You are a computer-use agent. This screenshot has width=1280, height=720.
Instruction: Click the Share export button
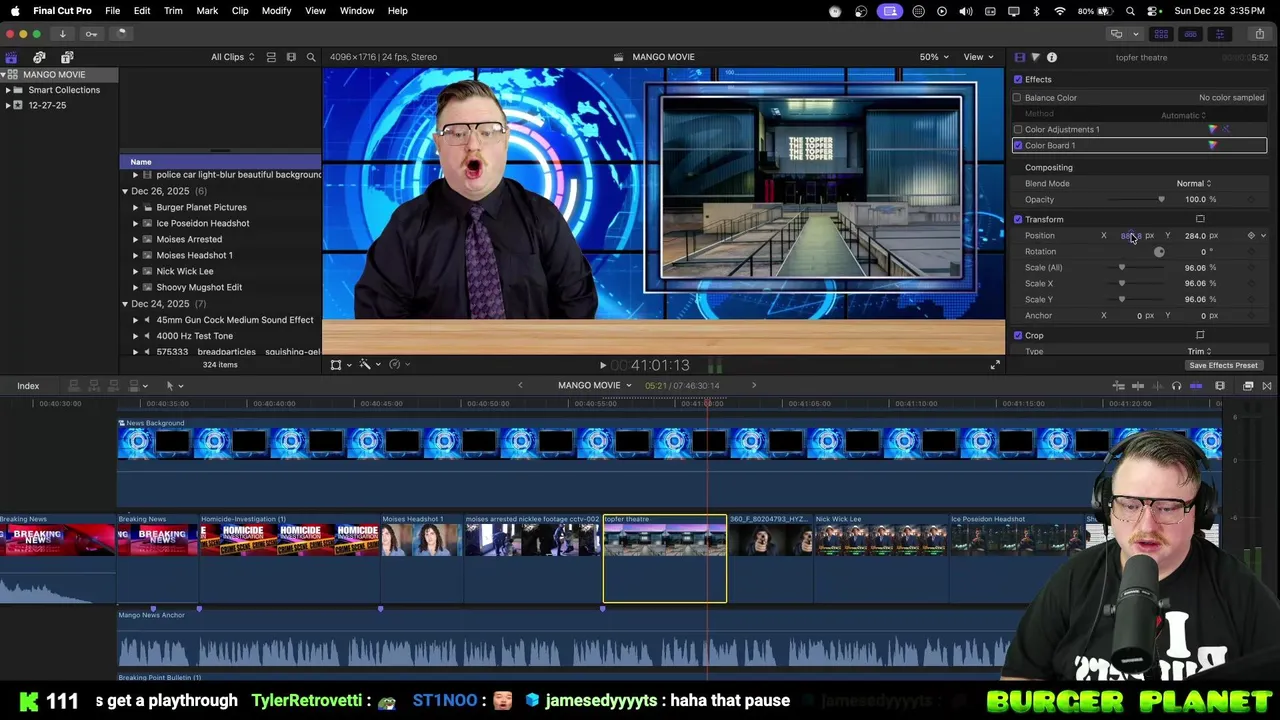pyautogui.click(x=1259, y=34)
